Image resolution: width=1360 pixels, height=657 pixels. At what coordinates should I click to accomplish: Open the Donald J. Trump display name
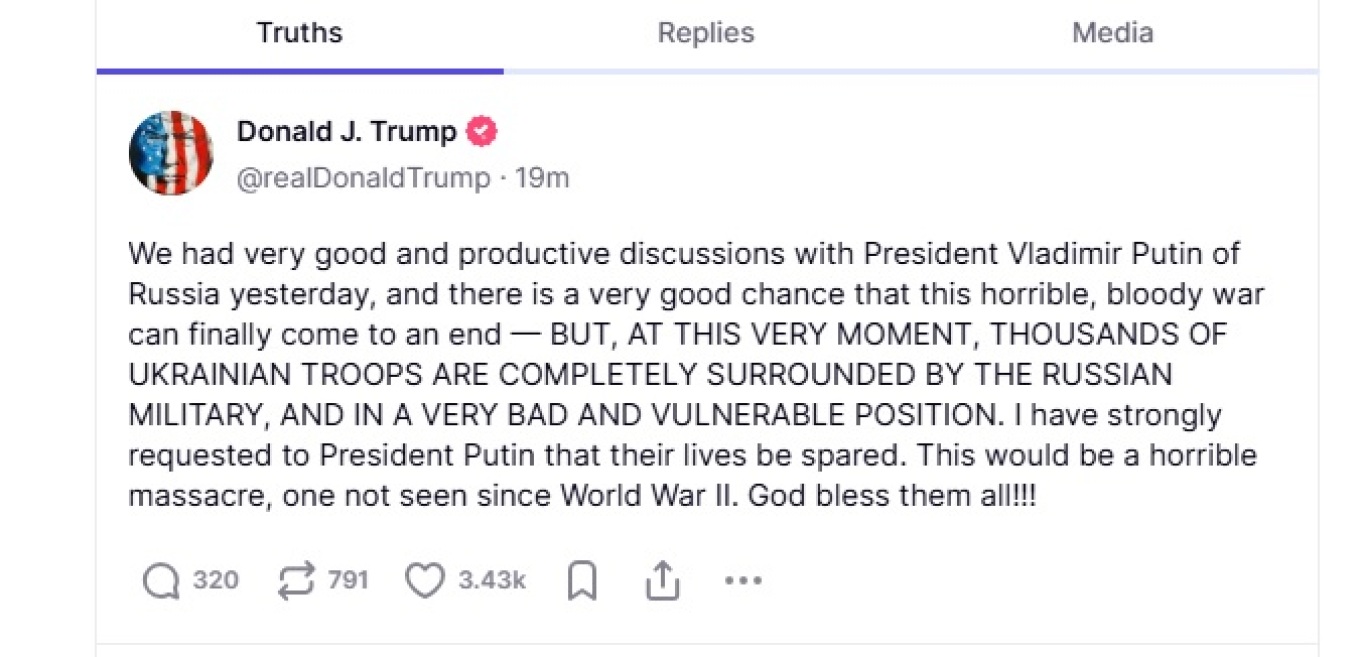coord(346,131)
